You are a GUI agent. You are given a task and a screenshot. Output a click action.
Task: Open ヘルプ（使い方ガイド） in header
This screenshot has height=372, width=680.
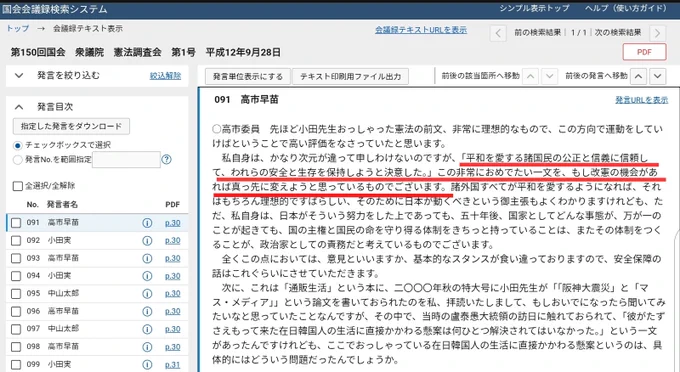[x=626, y=8]
